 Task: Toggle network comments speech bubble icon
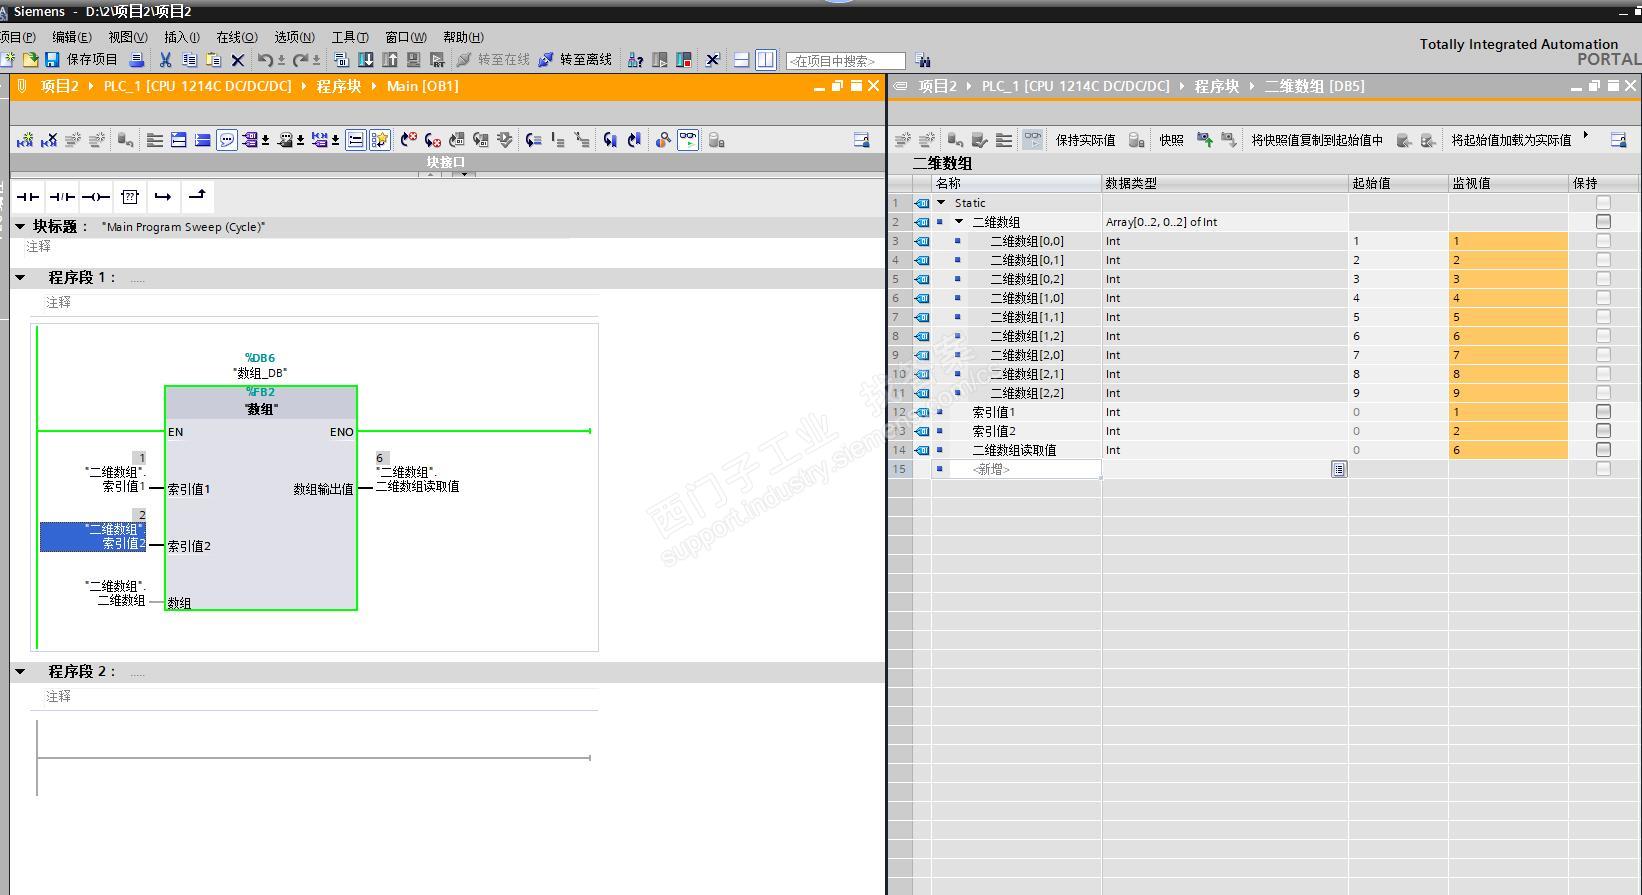pyautogui.click(x=227, y=140)
